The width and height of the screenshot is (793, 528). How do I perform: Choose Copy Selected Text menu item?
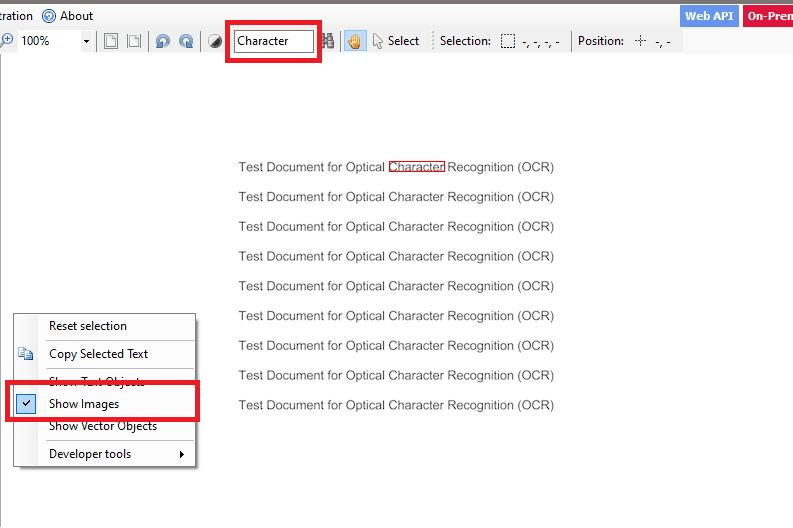[98, 354]
